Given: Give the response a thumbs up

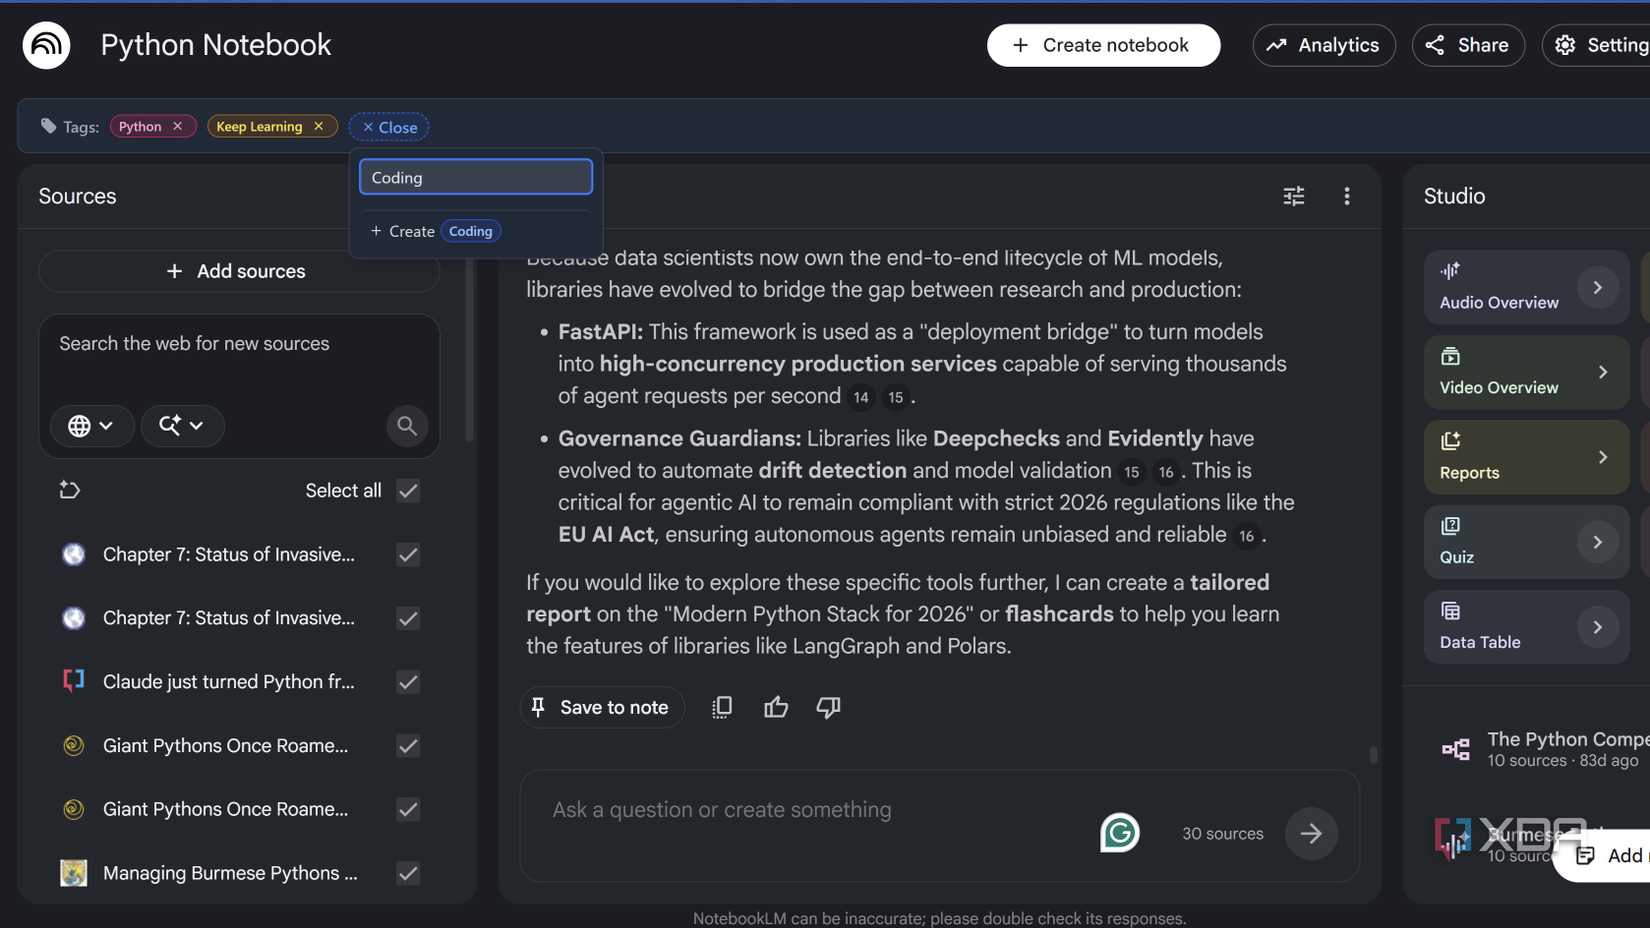Looking at the screenshot, I should pyautogui.click(x=776, y=707).
